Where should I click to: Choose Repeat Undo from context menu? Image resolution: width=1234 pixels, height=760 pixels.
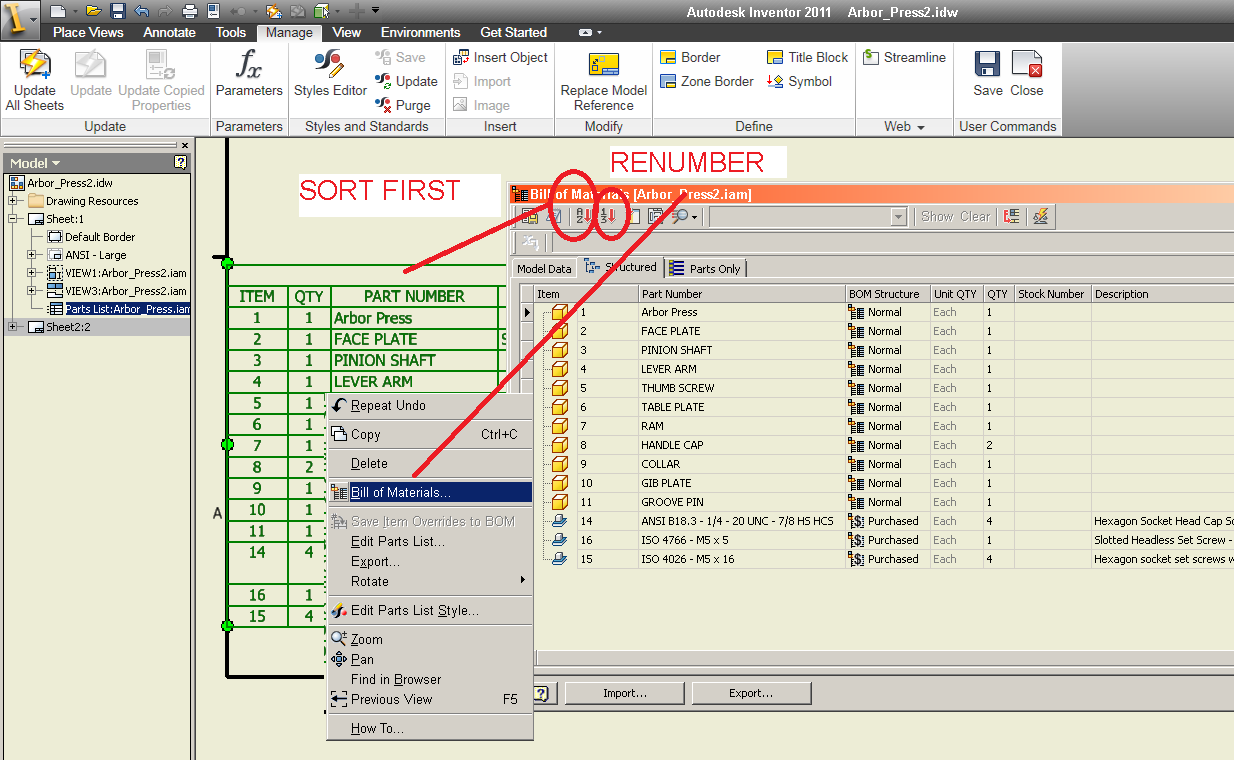coord(431,405)
